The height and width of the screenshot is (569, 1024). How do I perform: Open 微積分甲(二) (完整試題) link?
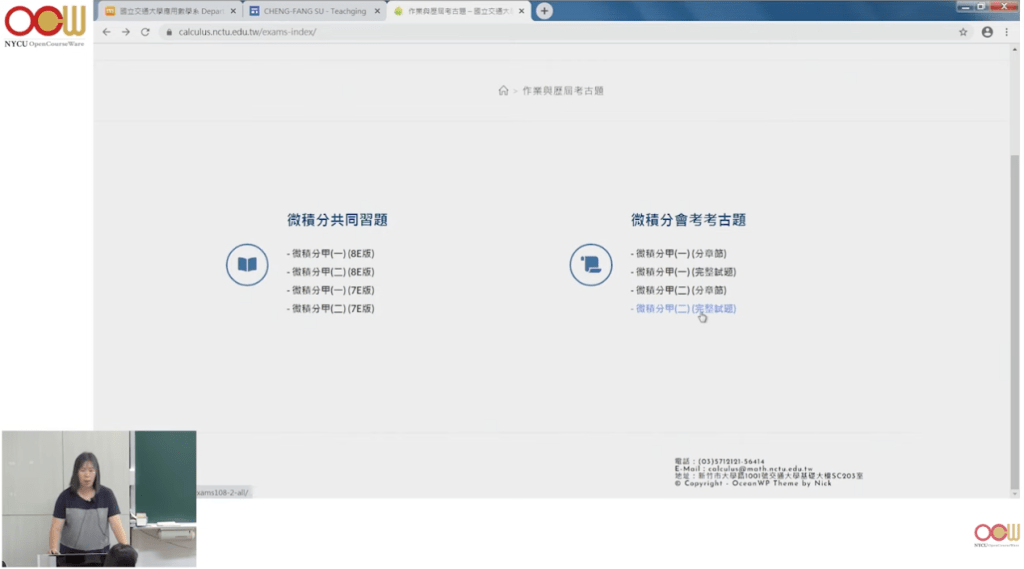coord(686,309)
